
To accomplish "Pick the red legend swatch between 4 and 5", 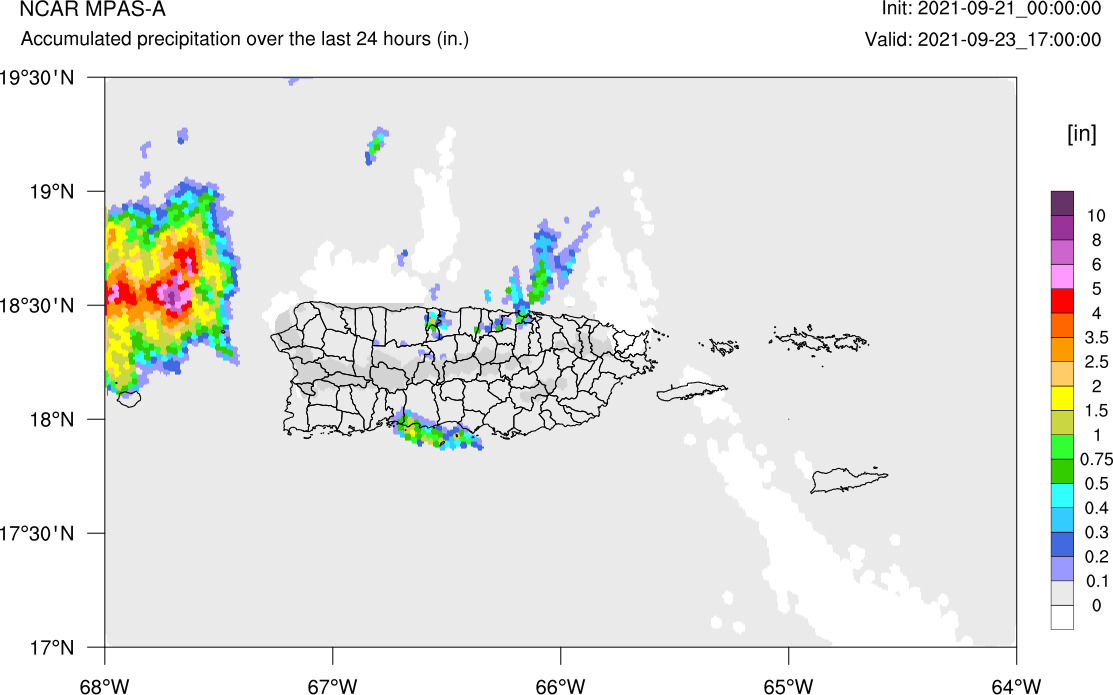I will coord(1062,300).
